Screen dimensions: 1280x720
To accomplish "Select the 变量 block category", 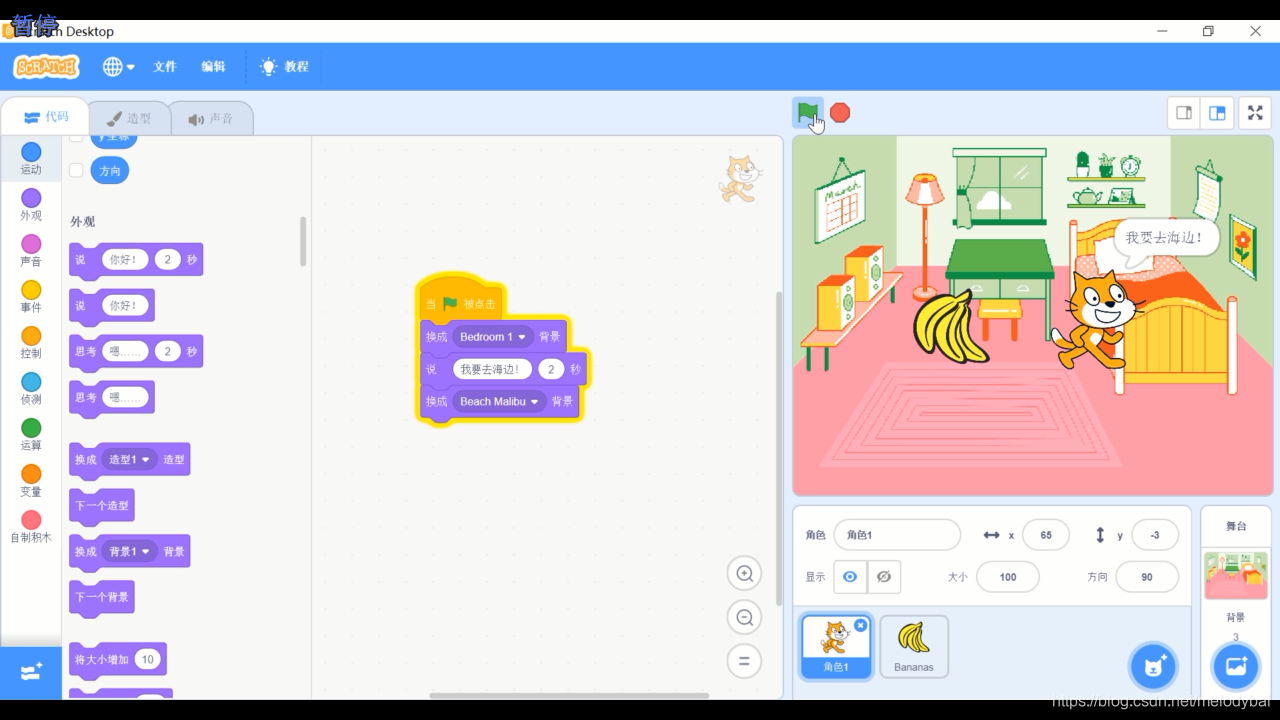I will 31,481.
